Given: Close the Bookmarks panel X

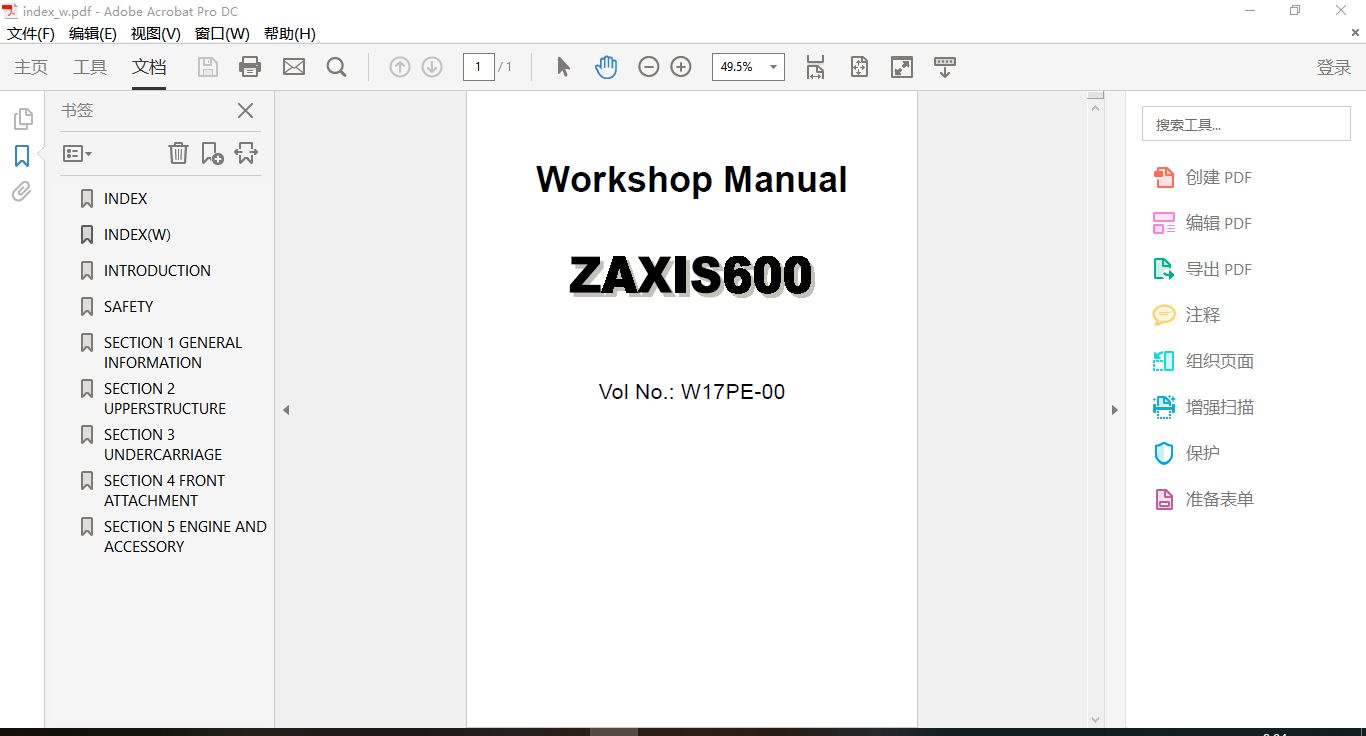Looking at the screenshot, I should point(245,111).
